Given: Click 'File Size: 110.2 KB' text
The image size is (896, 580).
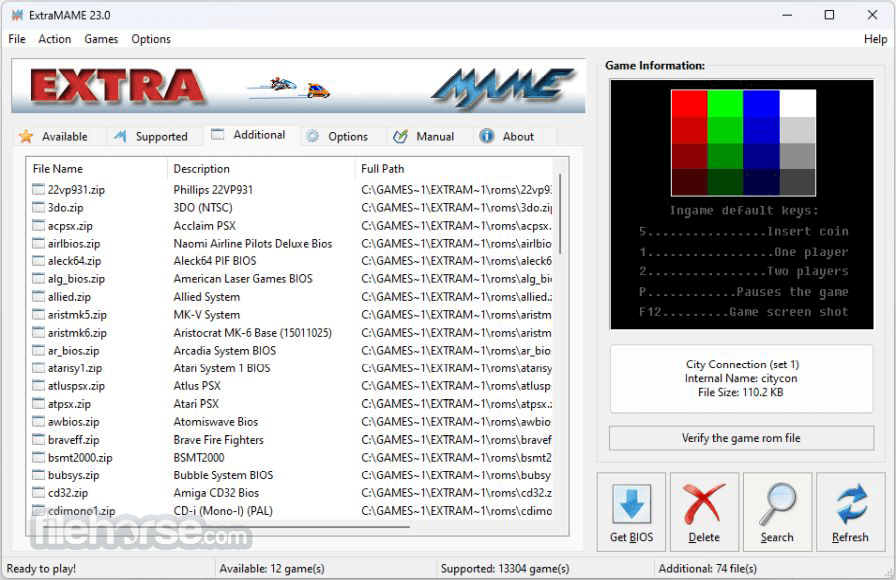Looking at the screenshot, I should (x=741, y=392).
